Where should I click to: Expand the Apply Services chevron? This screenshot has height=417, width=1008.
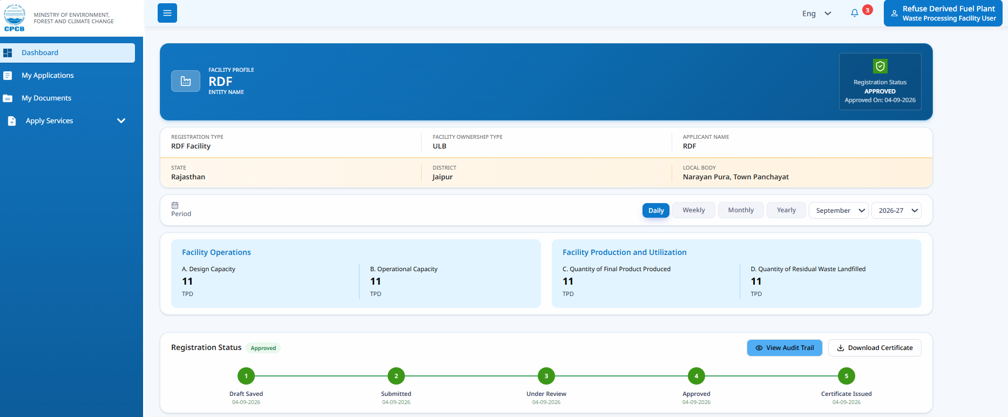point(121,121)
